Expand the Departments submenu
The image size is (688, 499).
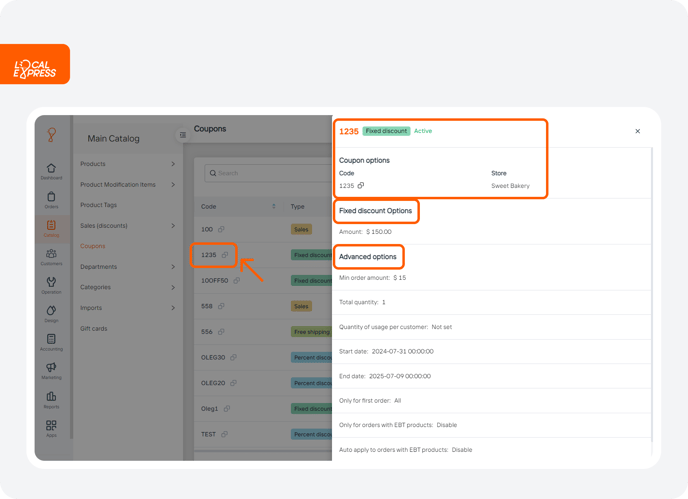click(x=173, y=267)
